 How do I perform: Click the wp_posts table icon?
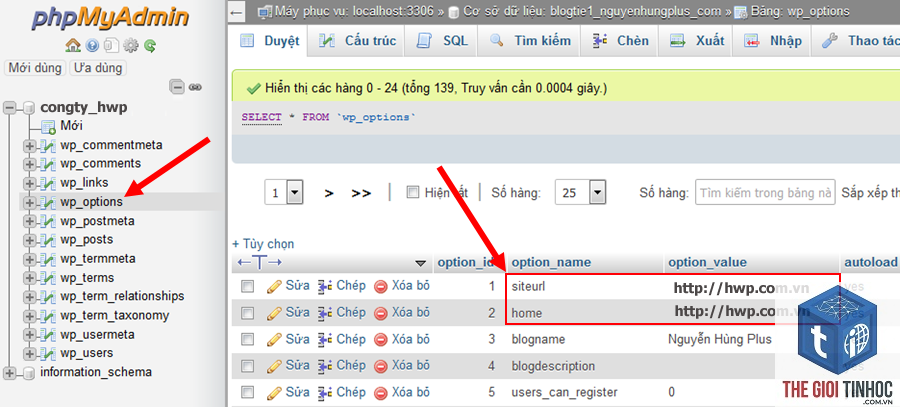(x=48, y=239)
